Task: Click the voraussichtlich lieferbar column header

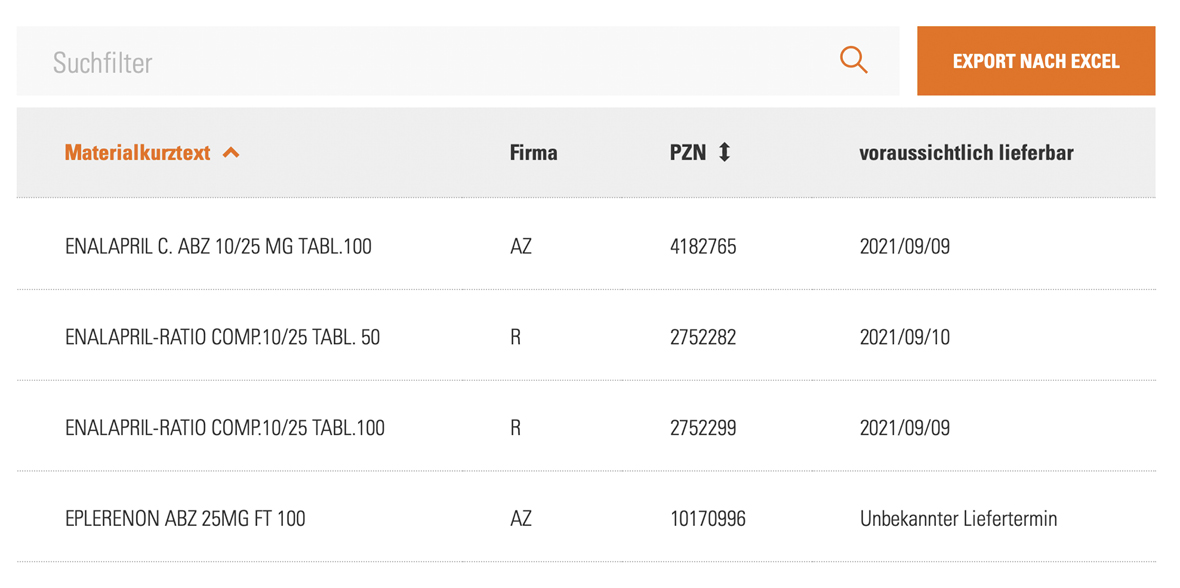Action: coord(966,153)
